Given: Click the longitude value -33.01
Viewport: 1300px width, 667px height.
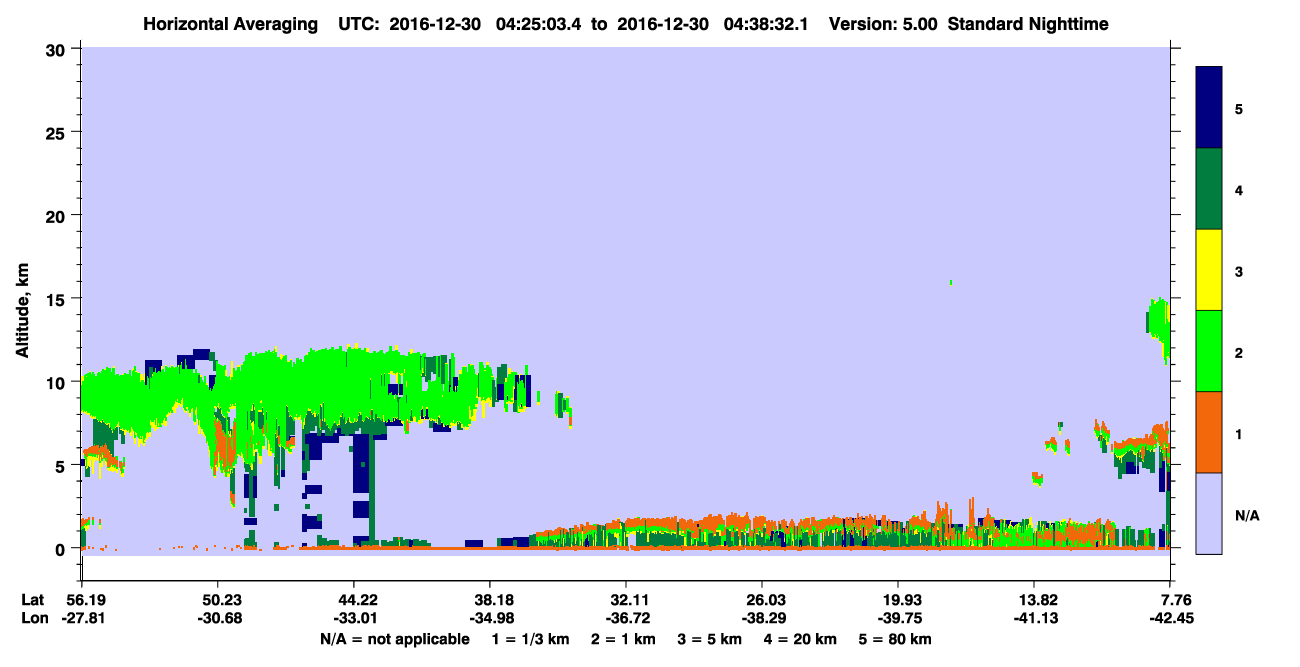Looking at the screenshot, I should (x=354, y=618).
